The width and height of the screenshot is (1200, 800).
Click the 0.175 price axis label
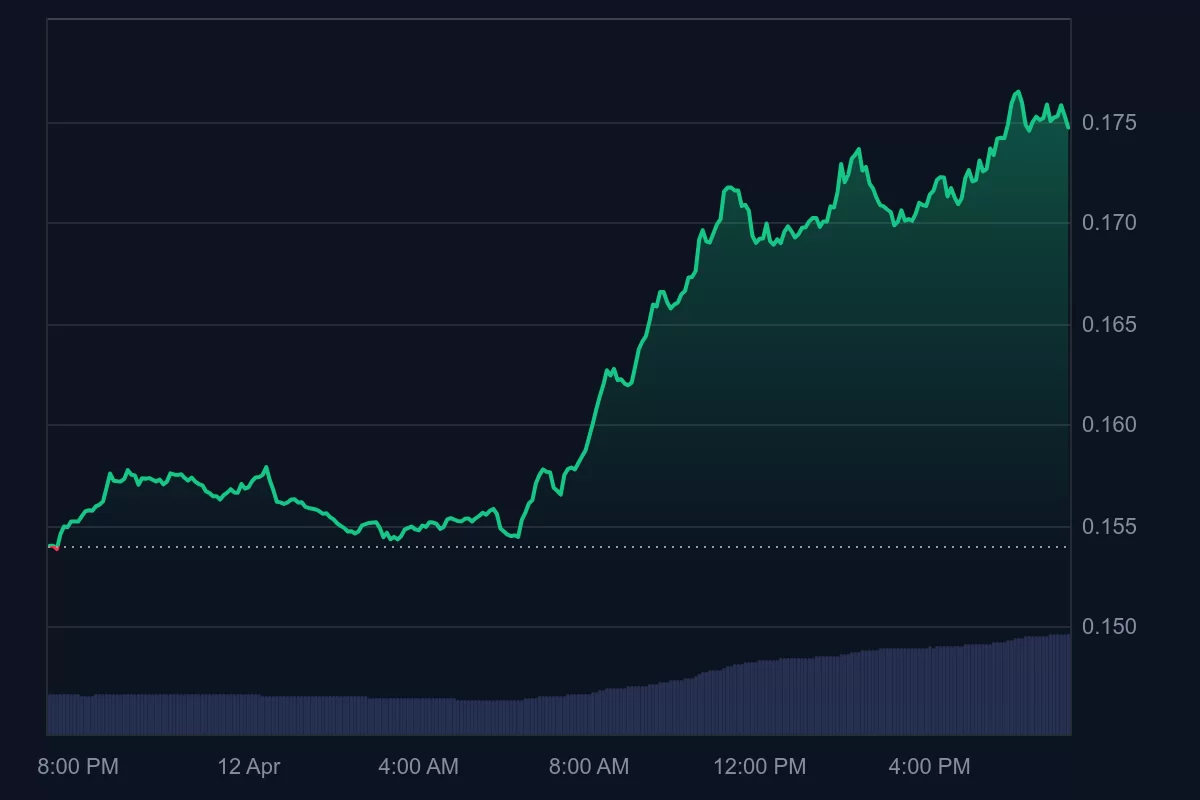[x=1109, y=123]
